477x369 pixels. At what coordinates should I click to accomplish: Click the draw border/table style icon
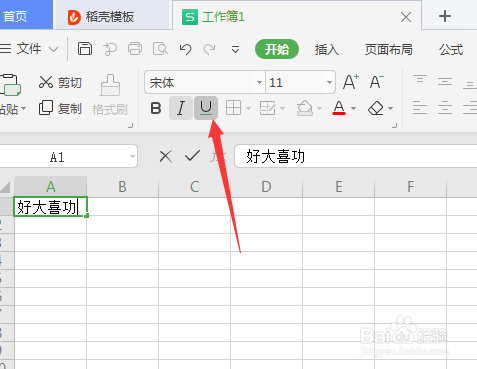click(x=267, y=108)
